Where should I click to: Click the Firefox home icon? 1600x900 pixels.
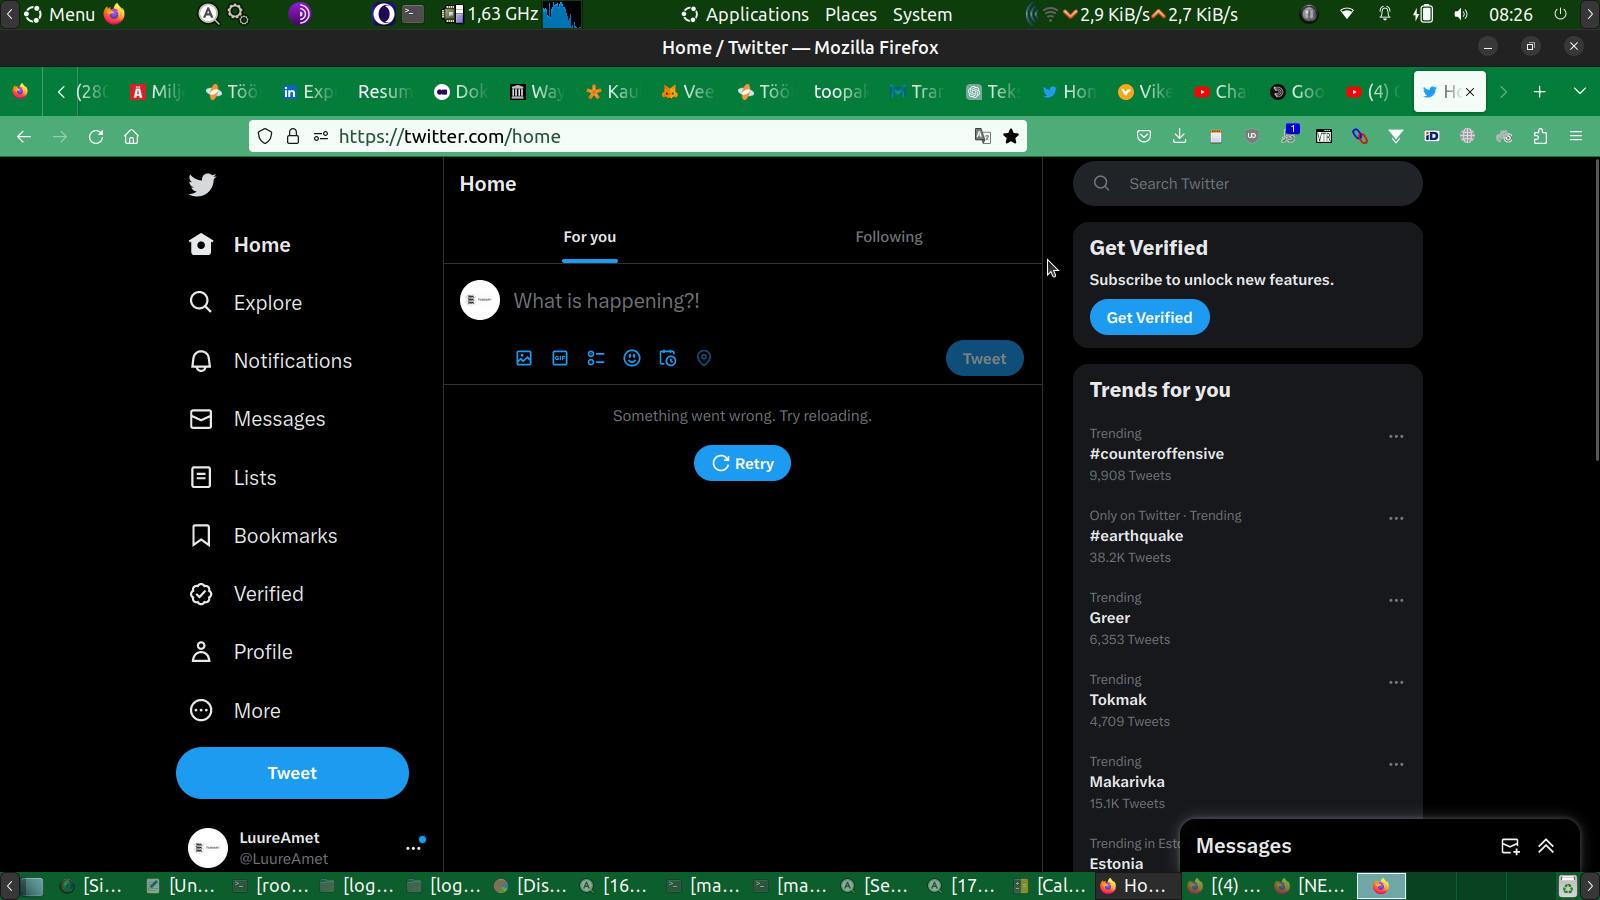(x=131, y=136)
